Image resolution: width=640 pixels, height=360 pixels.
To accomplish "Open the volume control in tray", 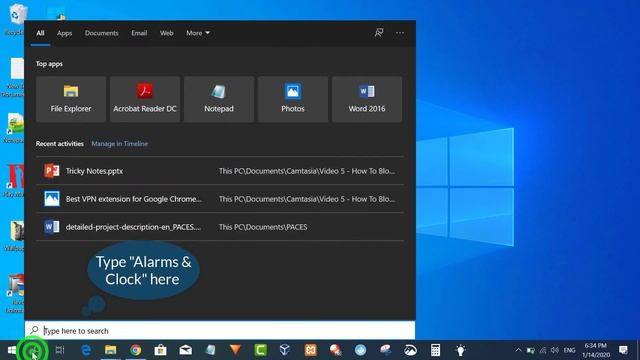I will point(555,350).
